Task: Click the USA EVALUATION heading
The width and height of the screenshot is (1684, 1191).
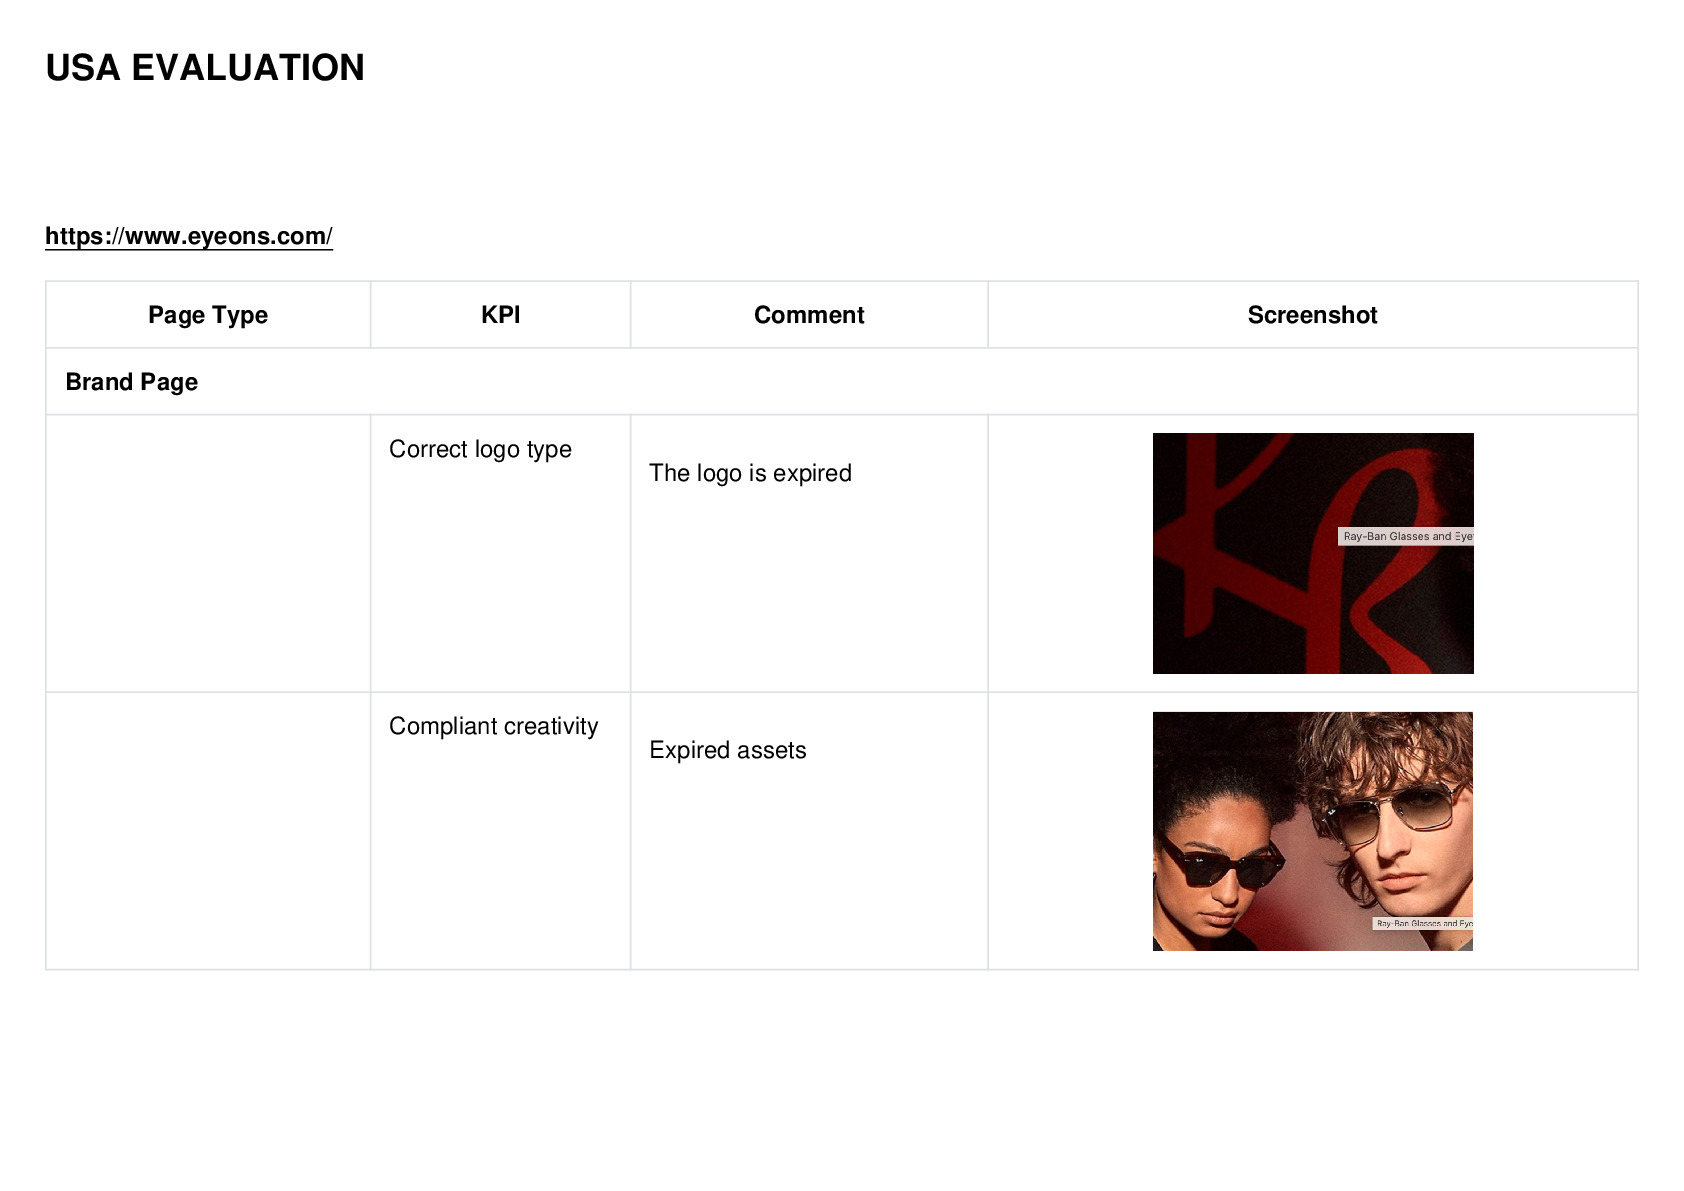Action: [205, 68]
